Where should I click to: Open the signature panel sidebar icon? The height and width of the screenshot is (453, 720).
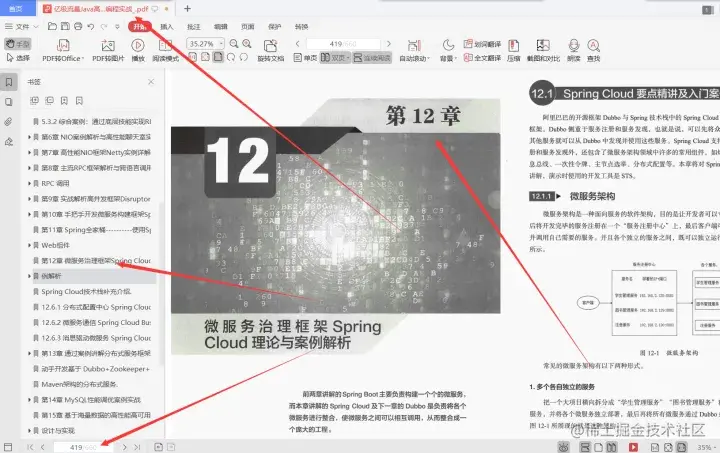[9, 142]
